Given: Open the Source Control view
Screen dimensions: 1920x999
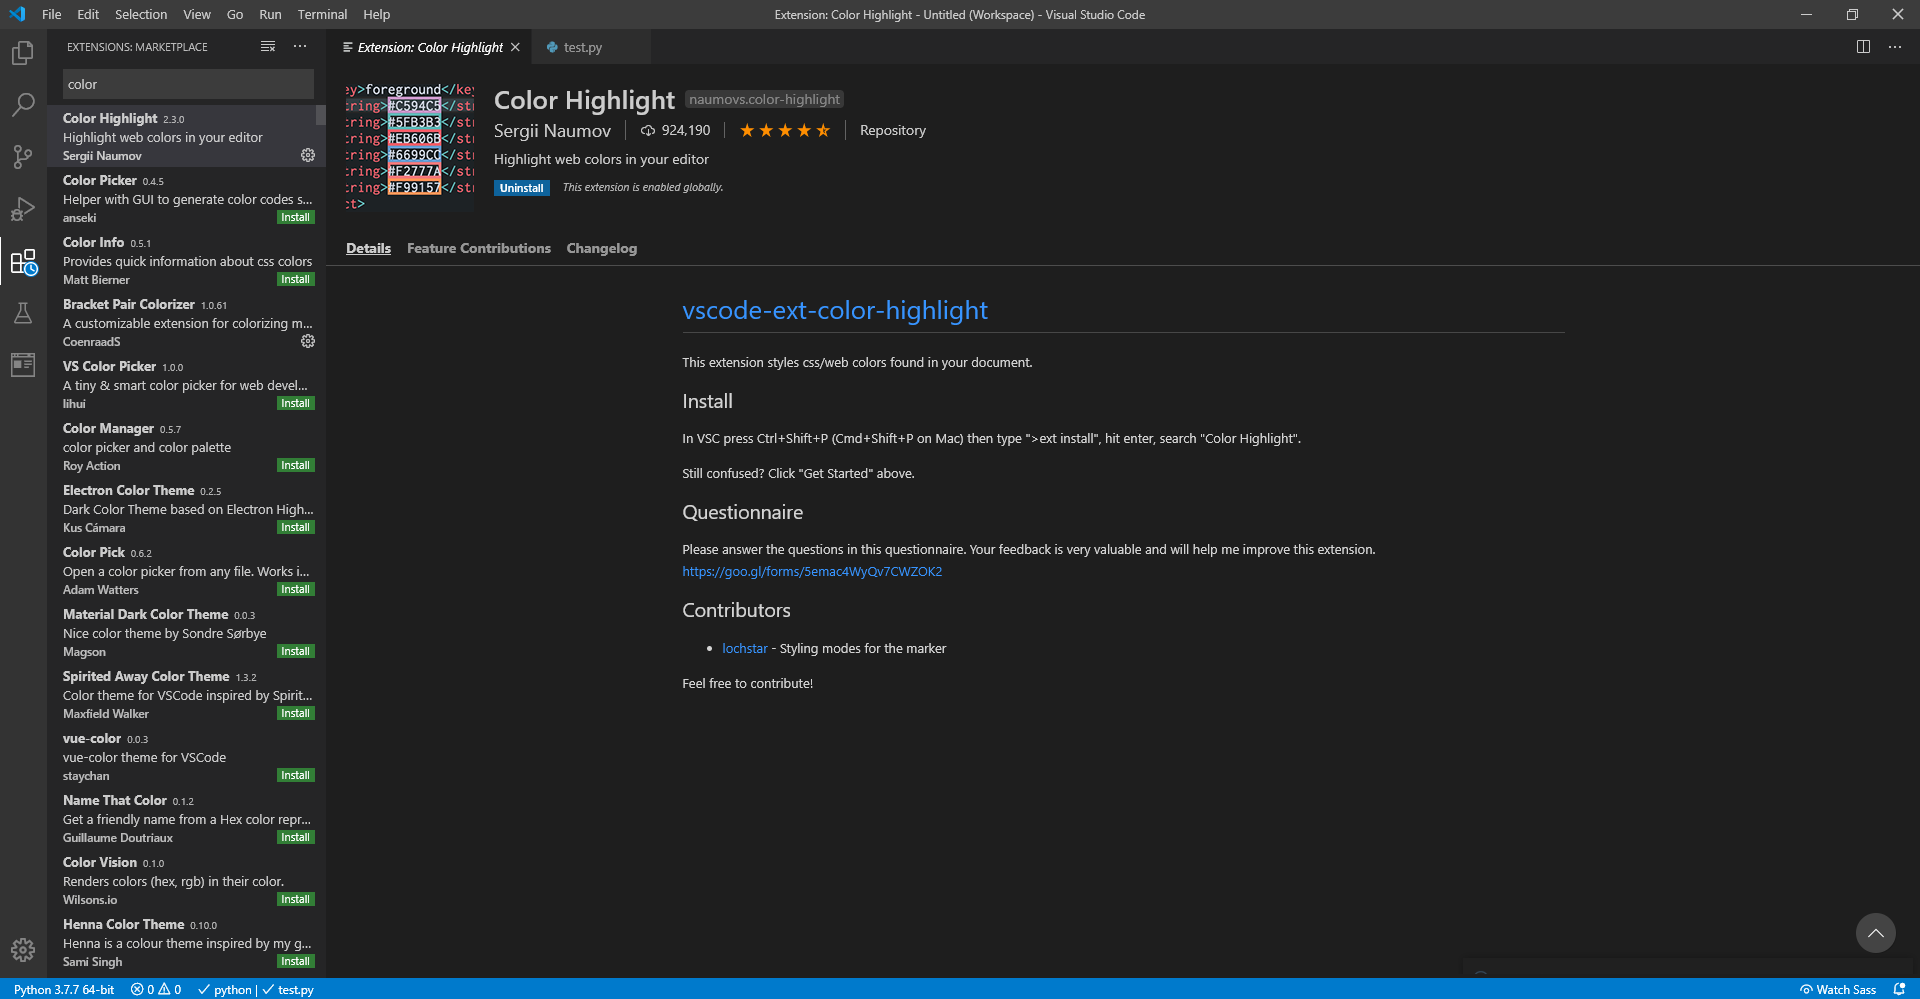Looking at the screenshot, I should 23,156.
